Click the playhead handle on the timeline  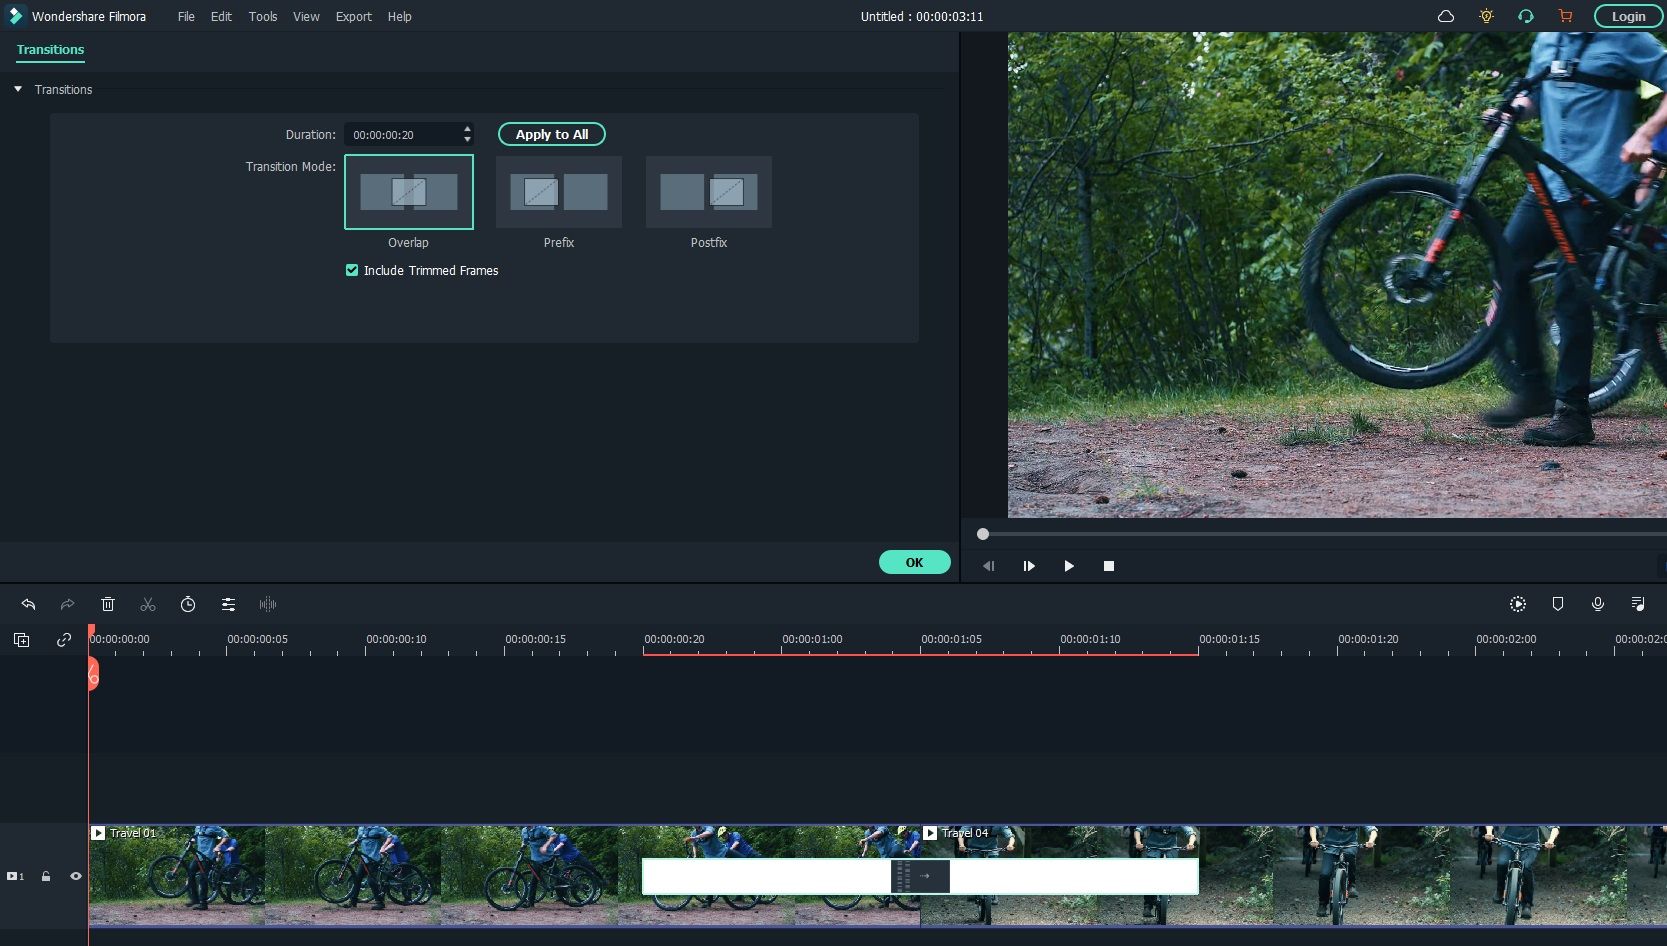[92, 672]
